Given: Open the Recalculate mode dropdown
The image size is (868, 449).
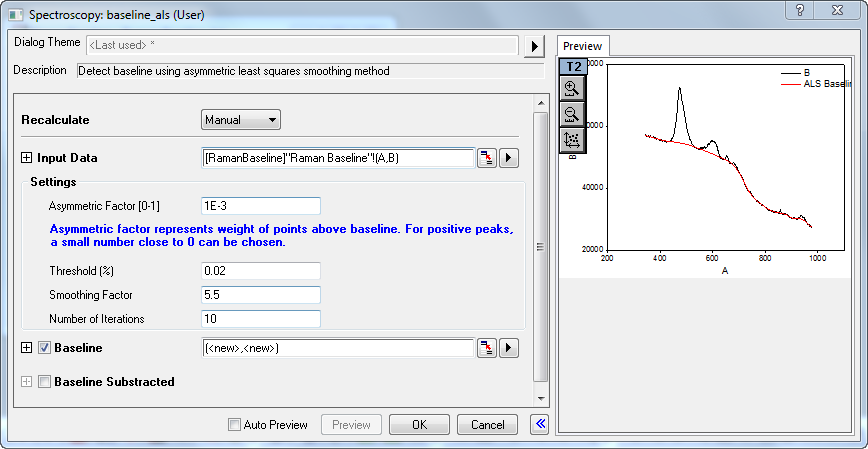Looking at the screenshot, I should point(241,120).
